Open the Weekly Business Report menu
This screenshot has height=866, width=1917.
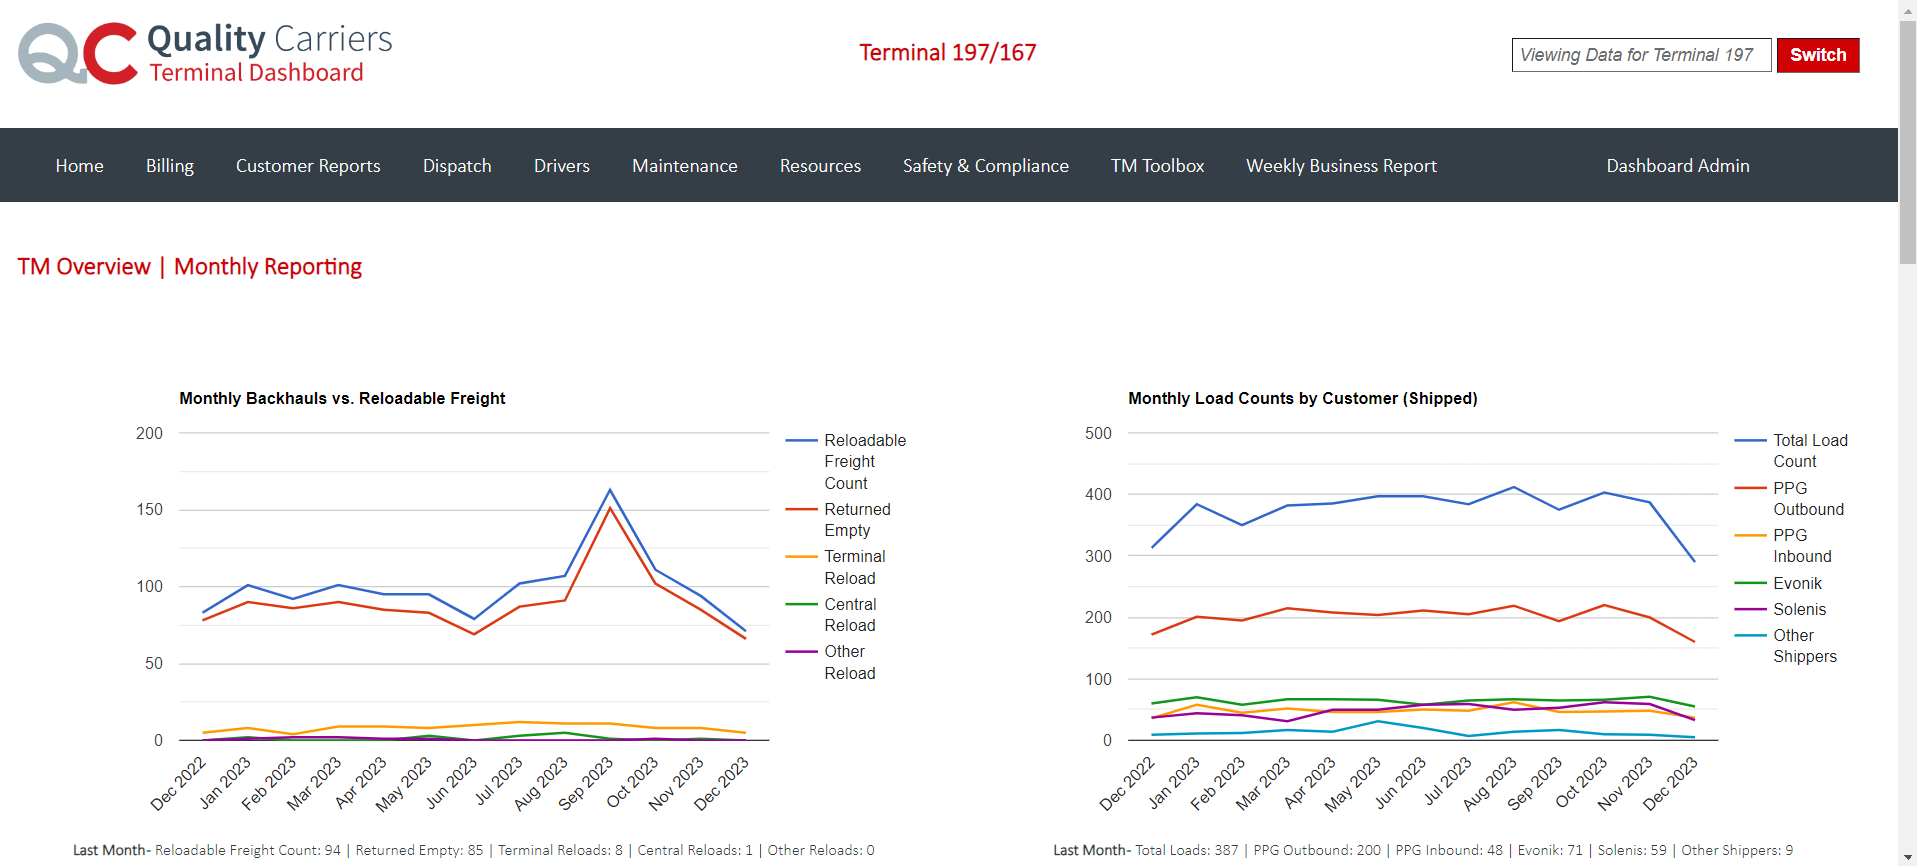click(x=1341, y=166)
